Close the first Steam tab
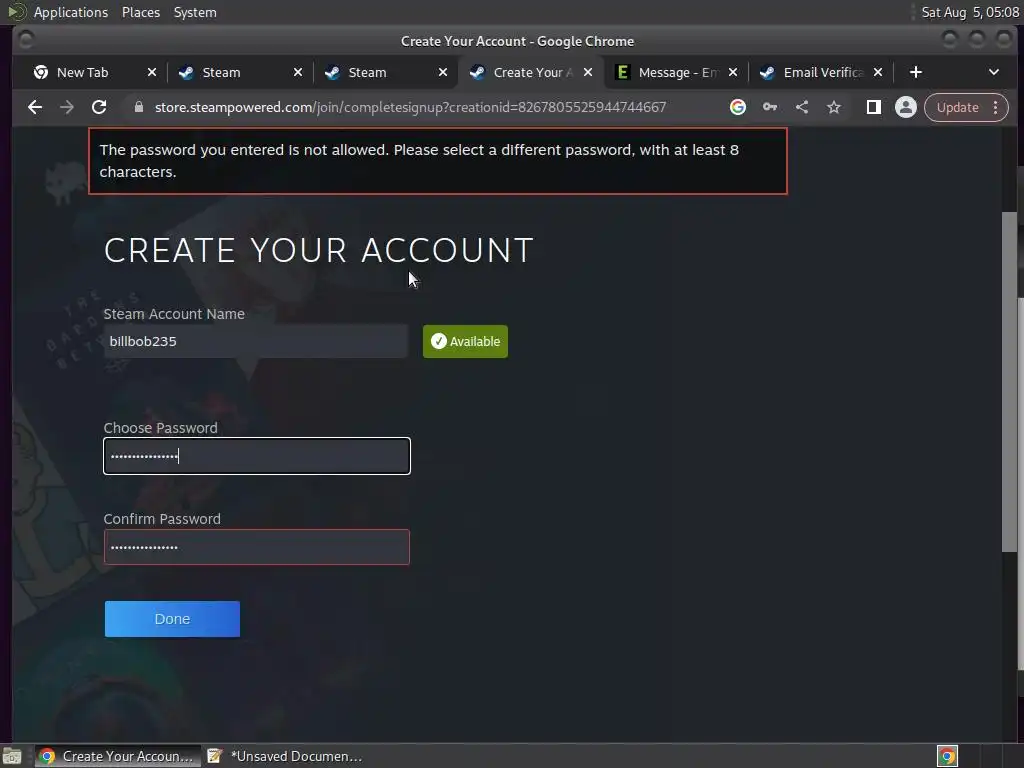 298,72
